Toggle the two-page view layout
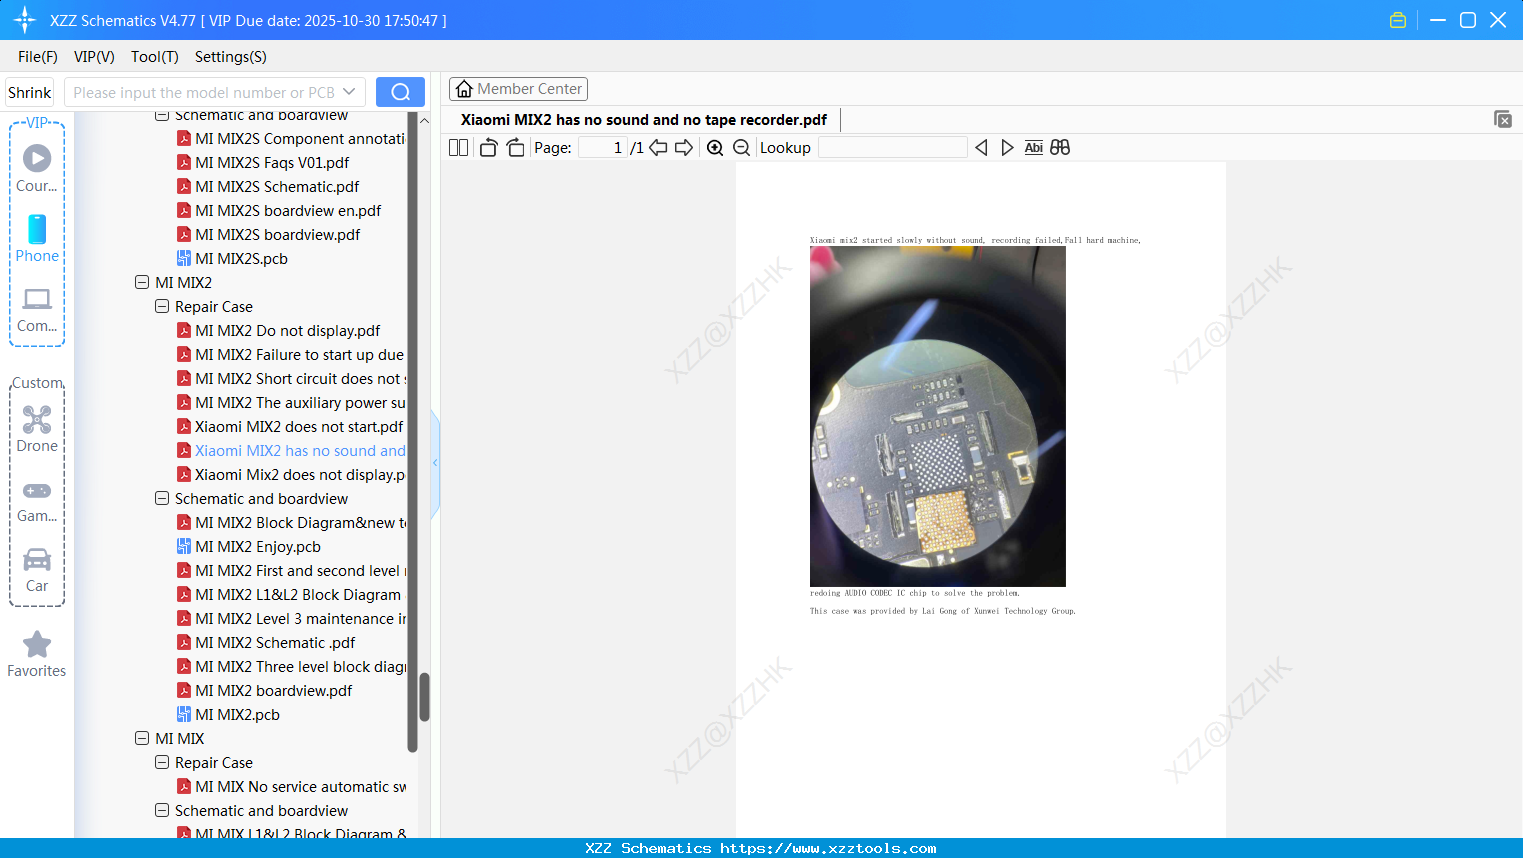The image size is (1523, 858). tap(458, 148)
